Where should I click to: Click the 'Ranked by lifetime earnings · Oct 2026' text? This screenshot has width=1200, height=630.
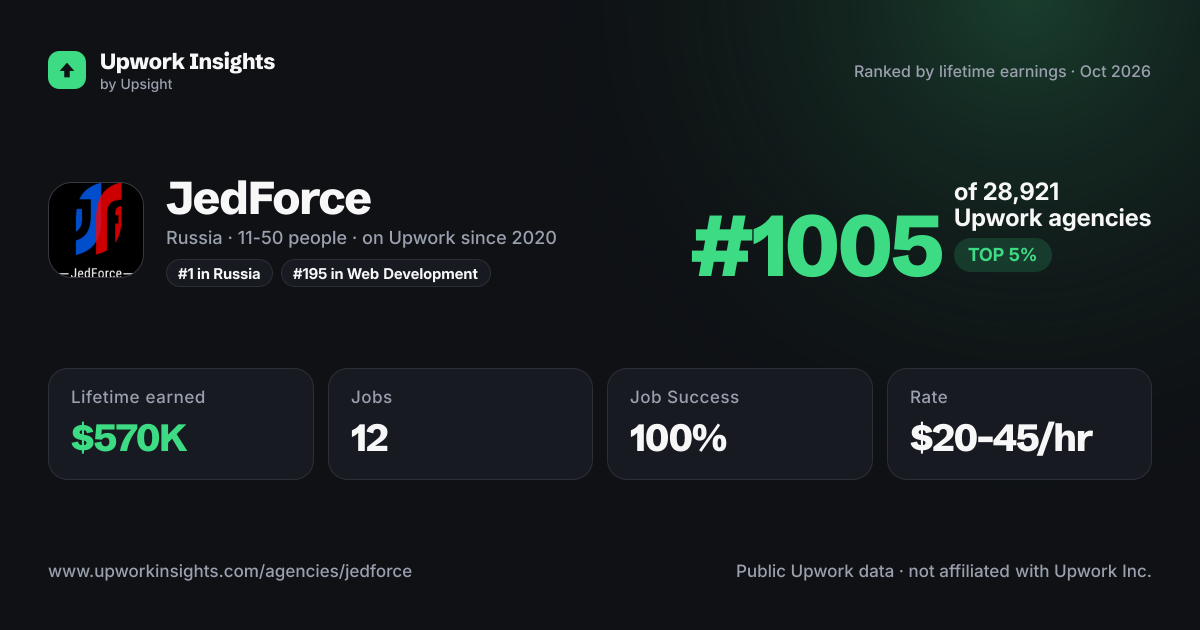[x=1002, y=72]
